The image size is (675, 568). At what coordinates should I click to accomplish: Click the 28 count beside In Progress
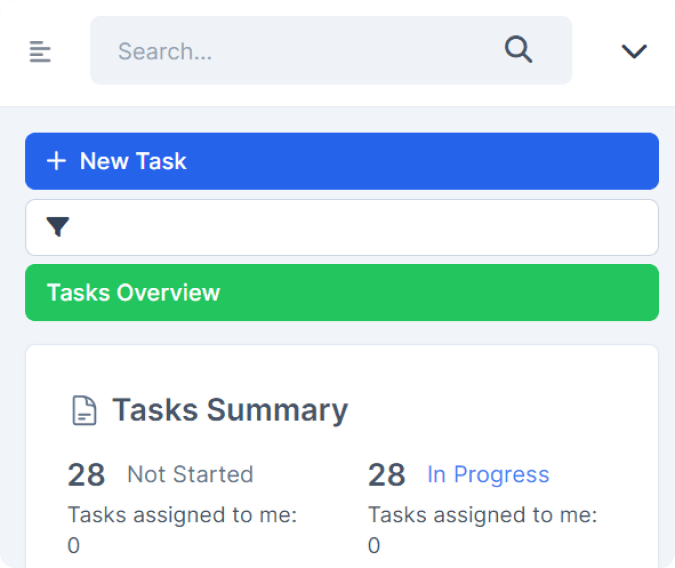coord(387,475)
